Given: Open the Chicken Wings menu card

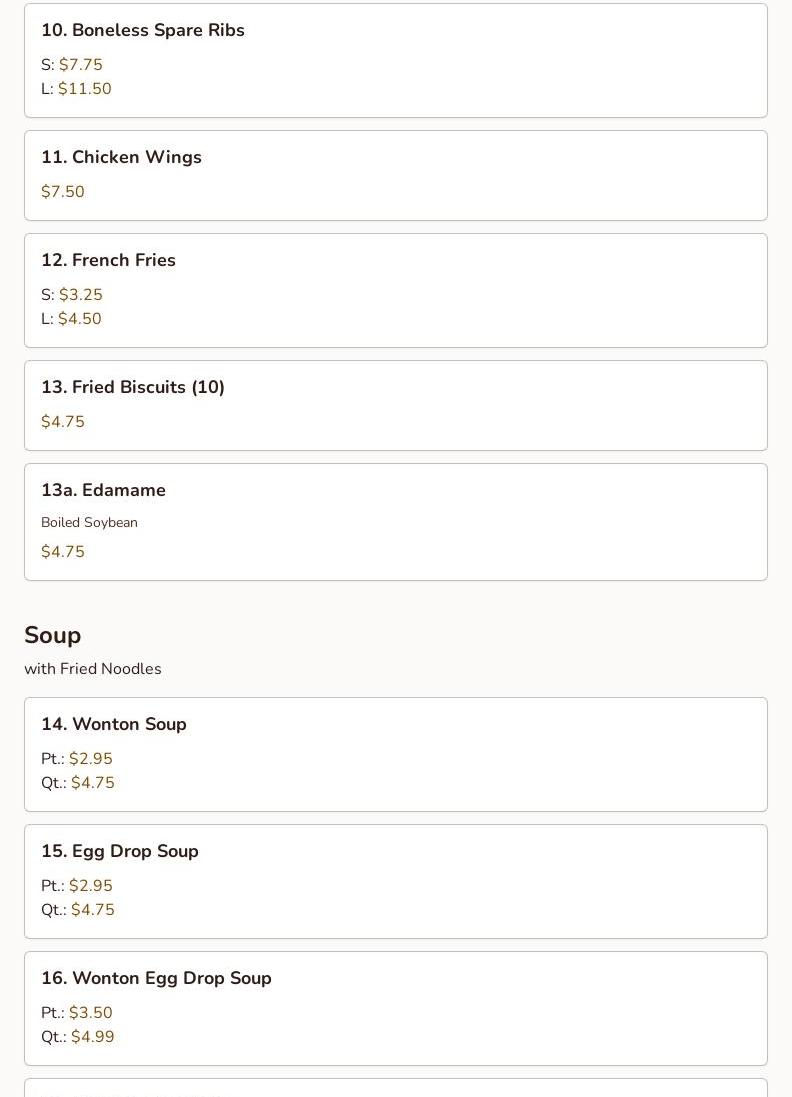Looking at the screenshot, I should [x=395, y=175].
